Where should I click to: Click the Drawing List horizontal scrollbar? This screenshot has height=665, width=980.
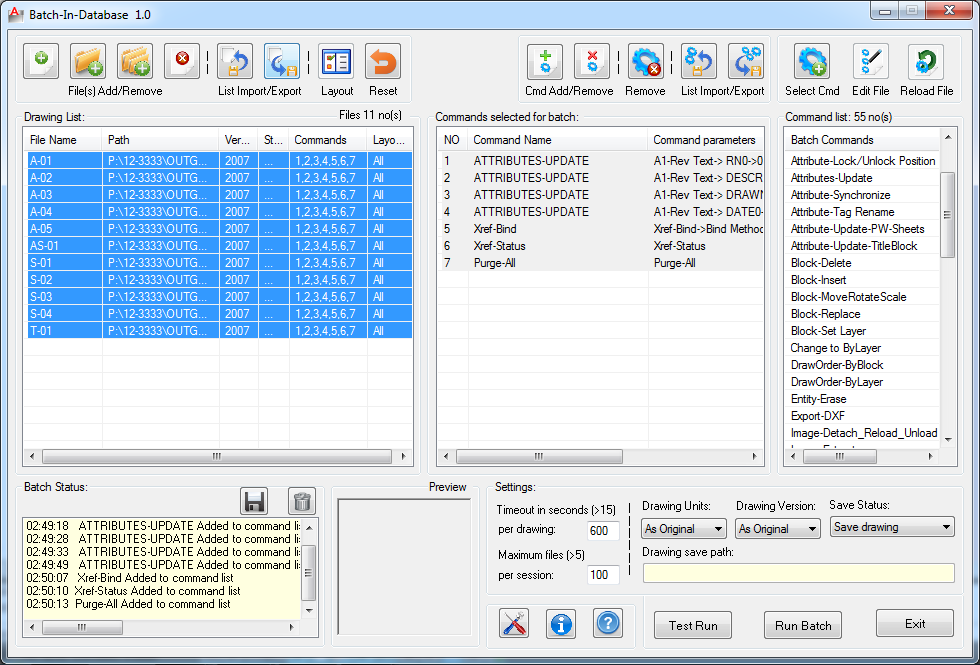[218, 457]
